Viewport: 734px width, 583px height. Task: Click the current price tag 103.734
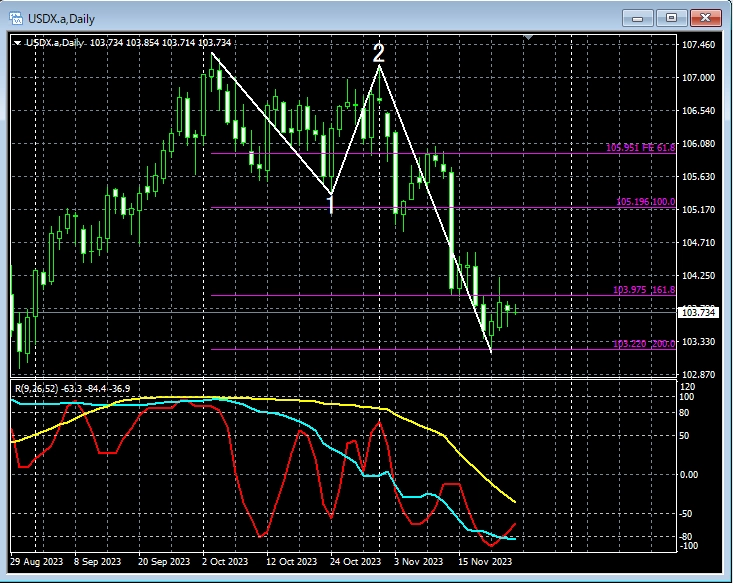(x=697, y=313)
